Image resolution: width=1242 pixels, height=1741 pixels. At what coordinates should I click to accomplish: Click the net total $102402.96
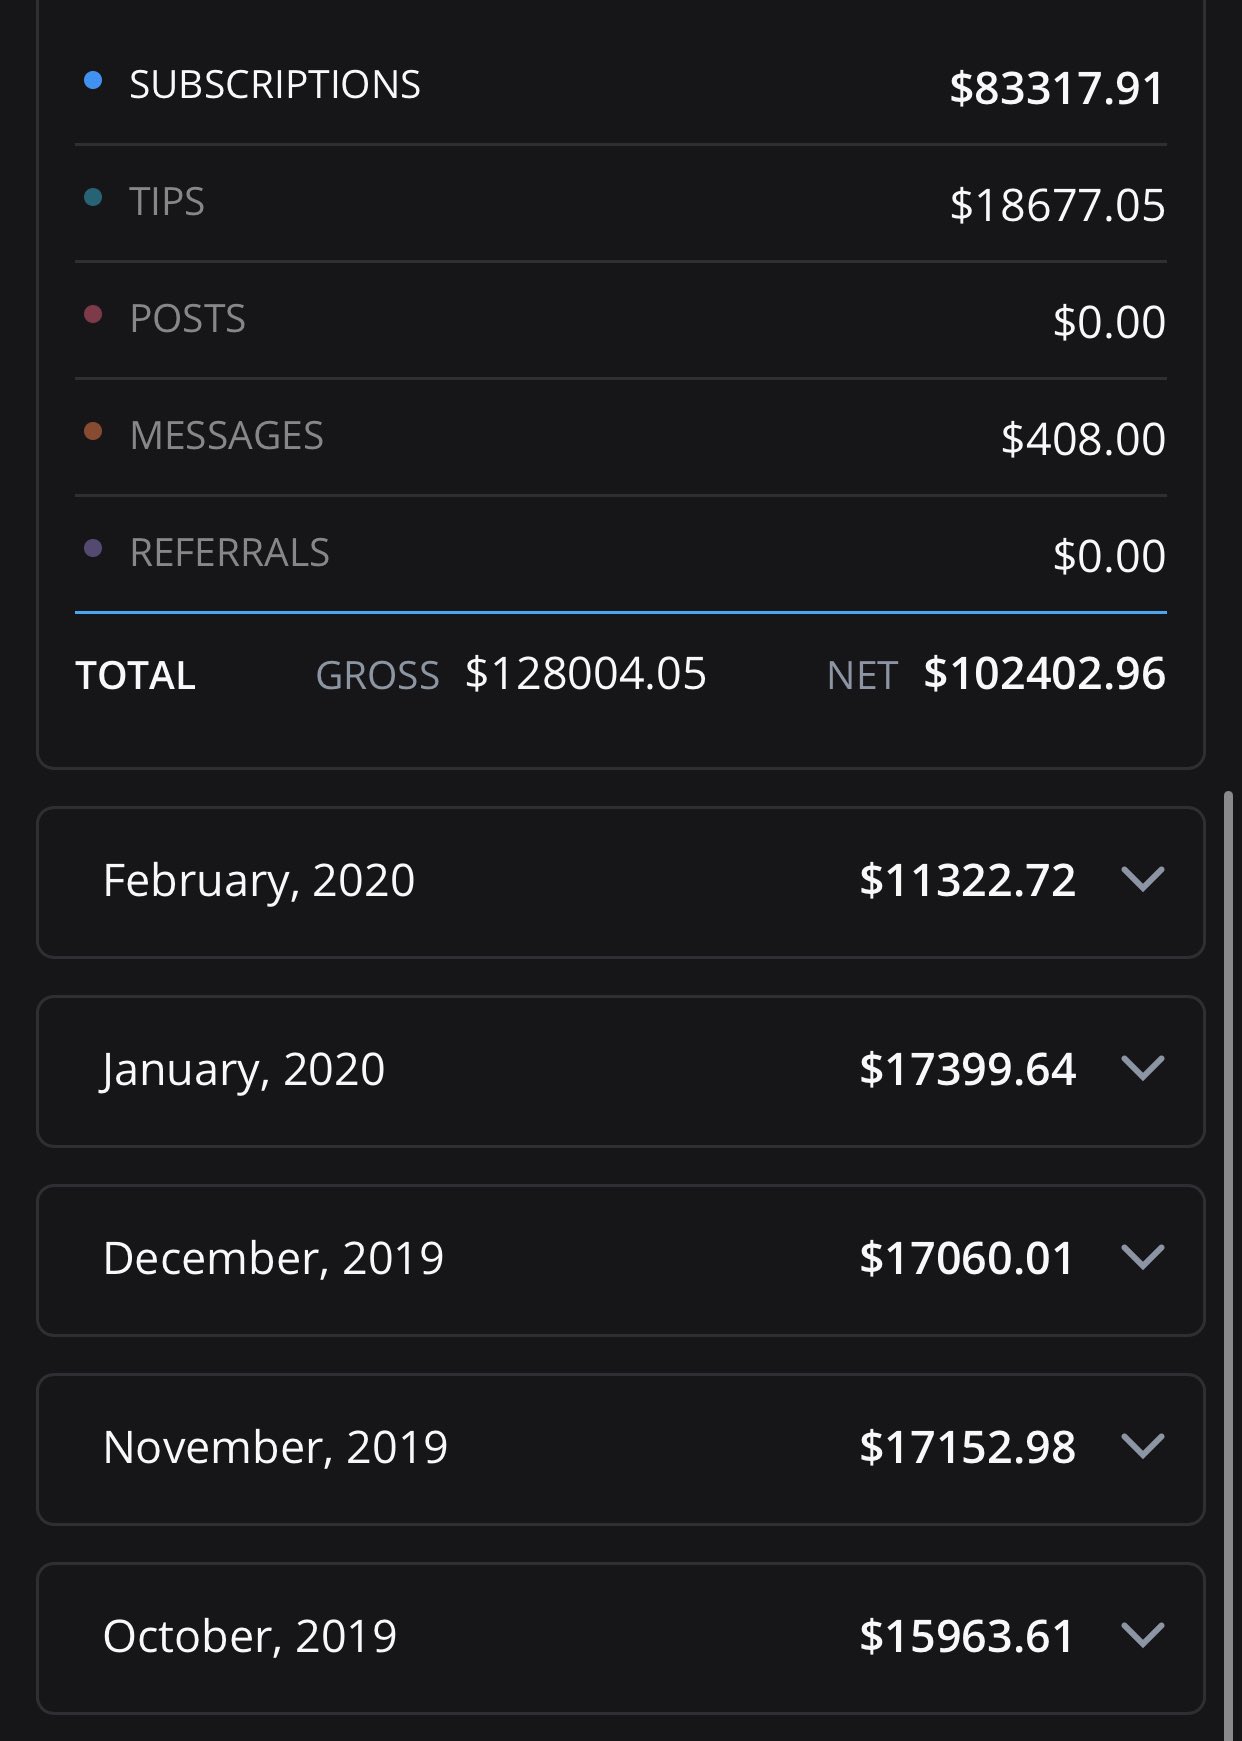click(x=1044, y=673)
